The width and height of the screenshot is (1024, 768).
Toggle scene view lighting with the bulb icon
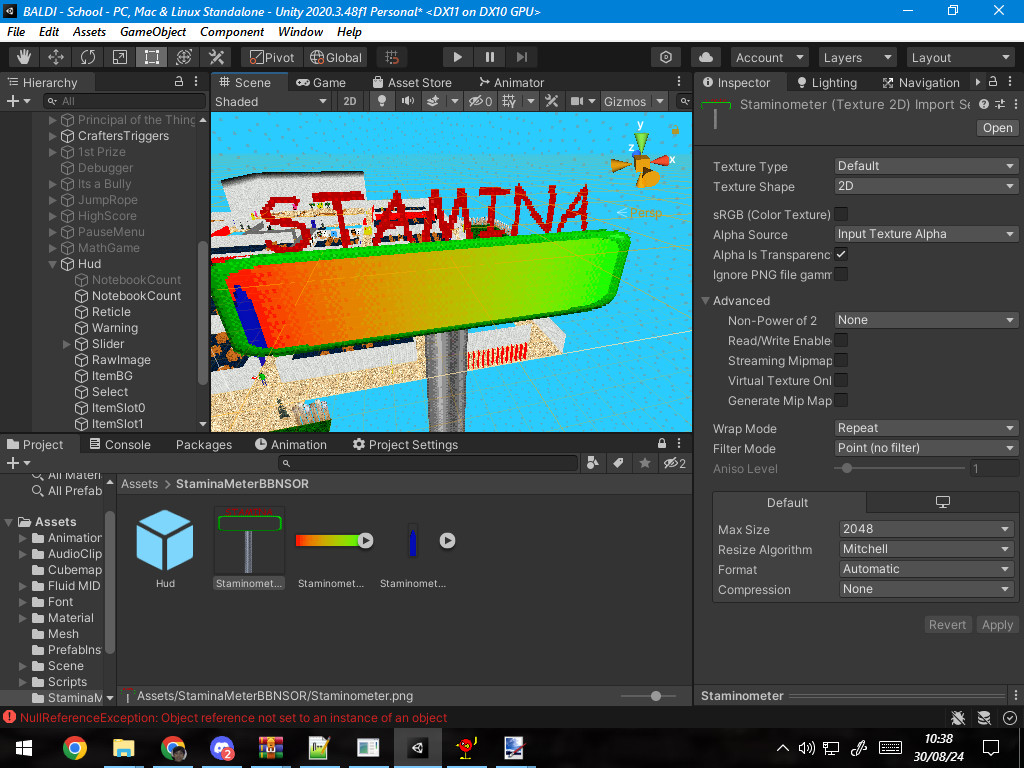(380, 101)
